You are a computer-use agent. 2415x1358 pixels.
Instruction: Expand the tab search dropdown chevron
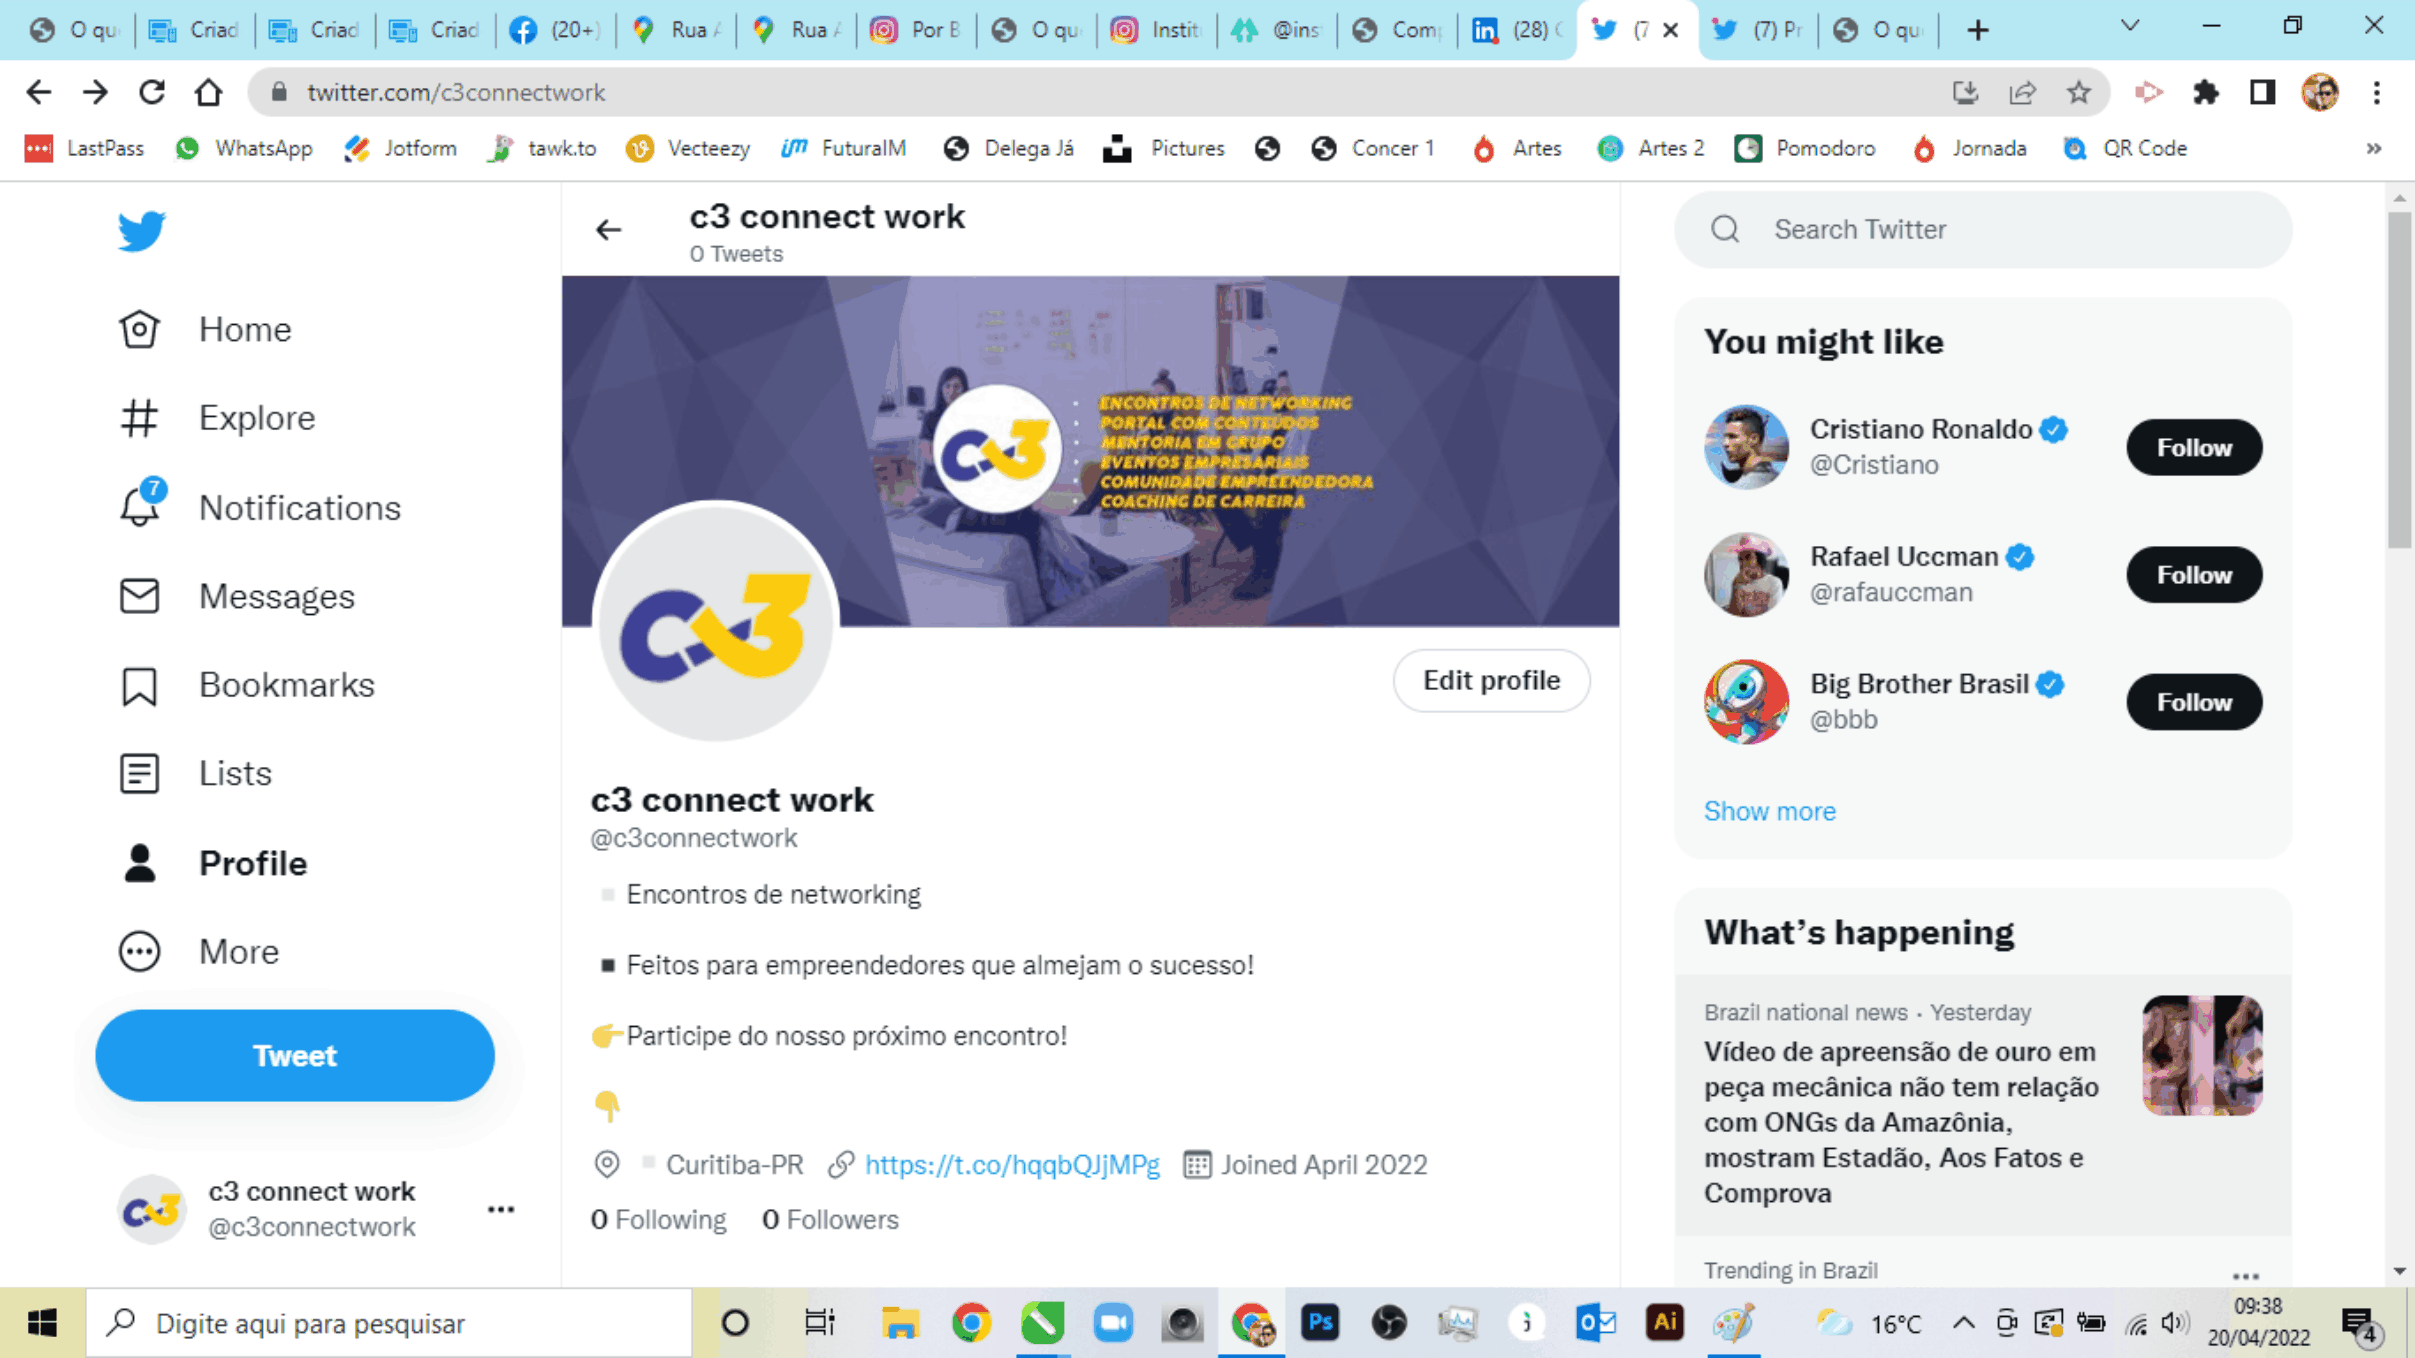2130,28
